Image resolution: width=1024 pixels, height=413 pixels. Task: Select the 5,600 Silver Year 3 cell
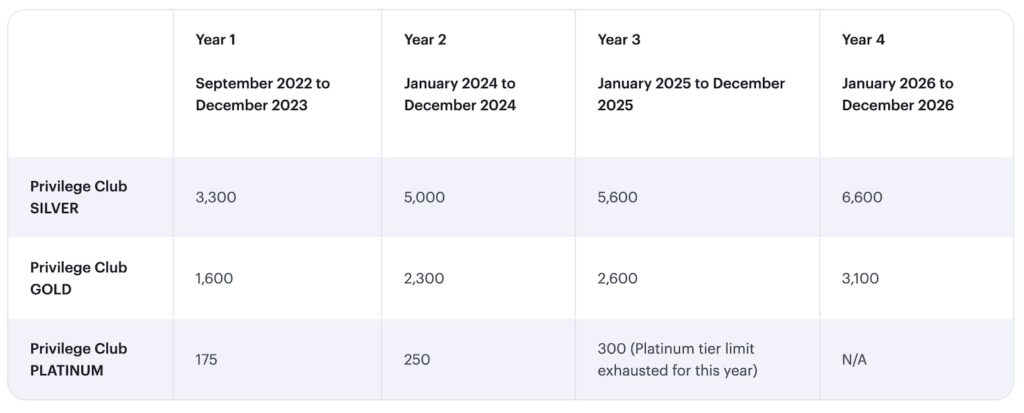coord(617,198)
